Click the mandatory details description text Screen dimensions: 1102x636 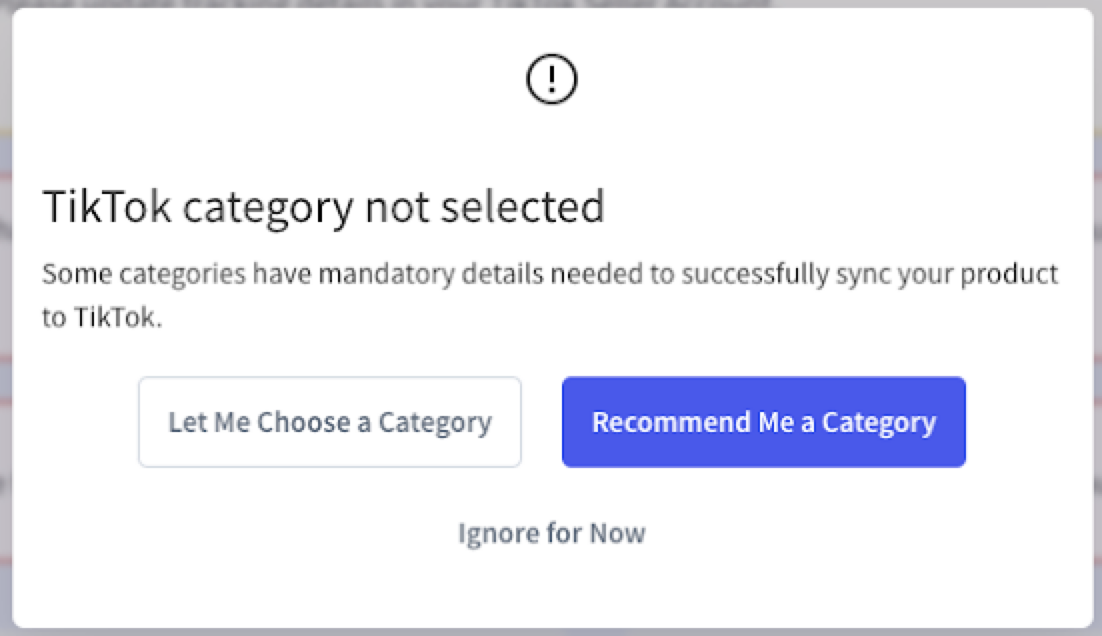point(550,295)
